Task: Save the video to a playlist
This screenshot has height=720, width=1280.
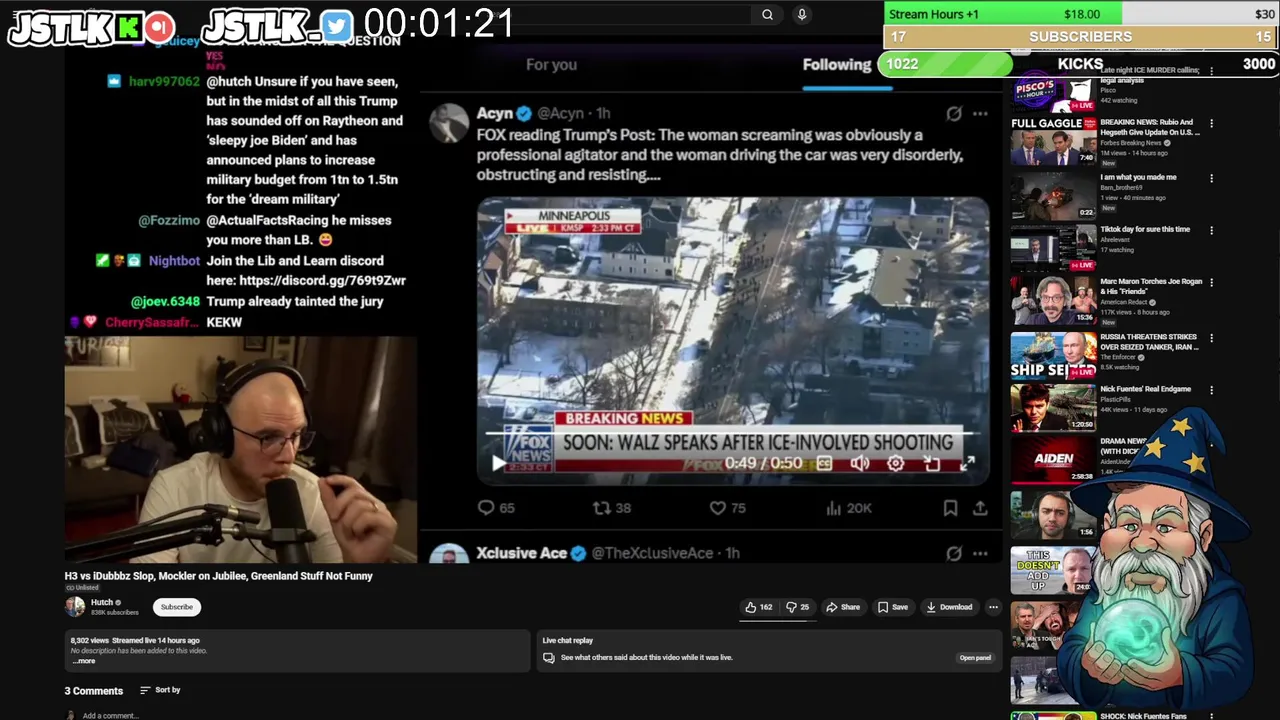Action: (893, 607)
